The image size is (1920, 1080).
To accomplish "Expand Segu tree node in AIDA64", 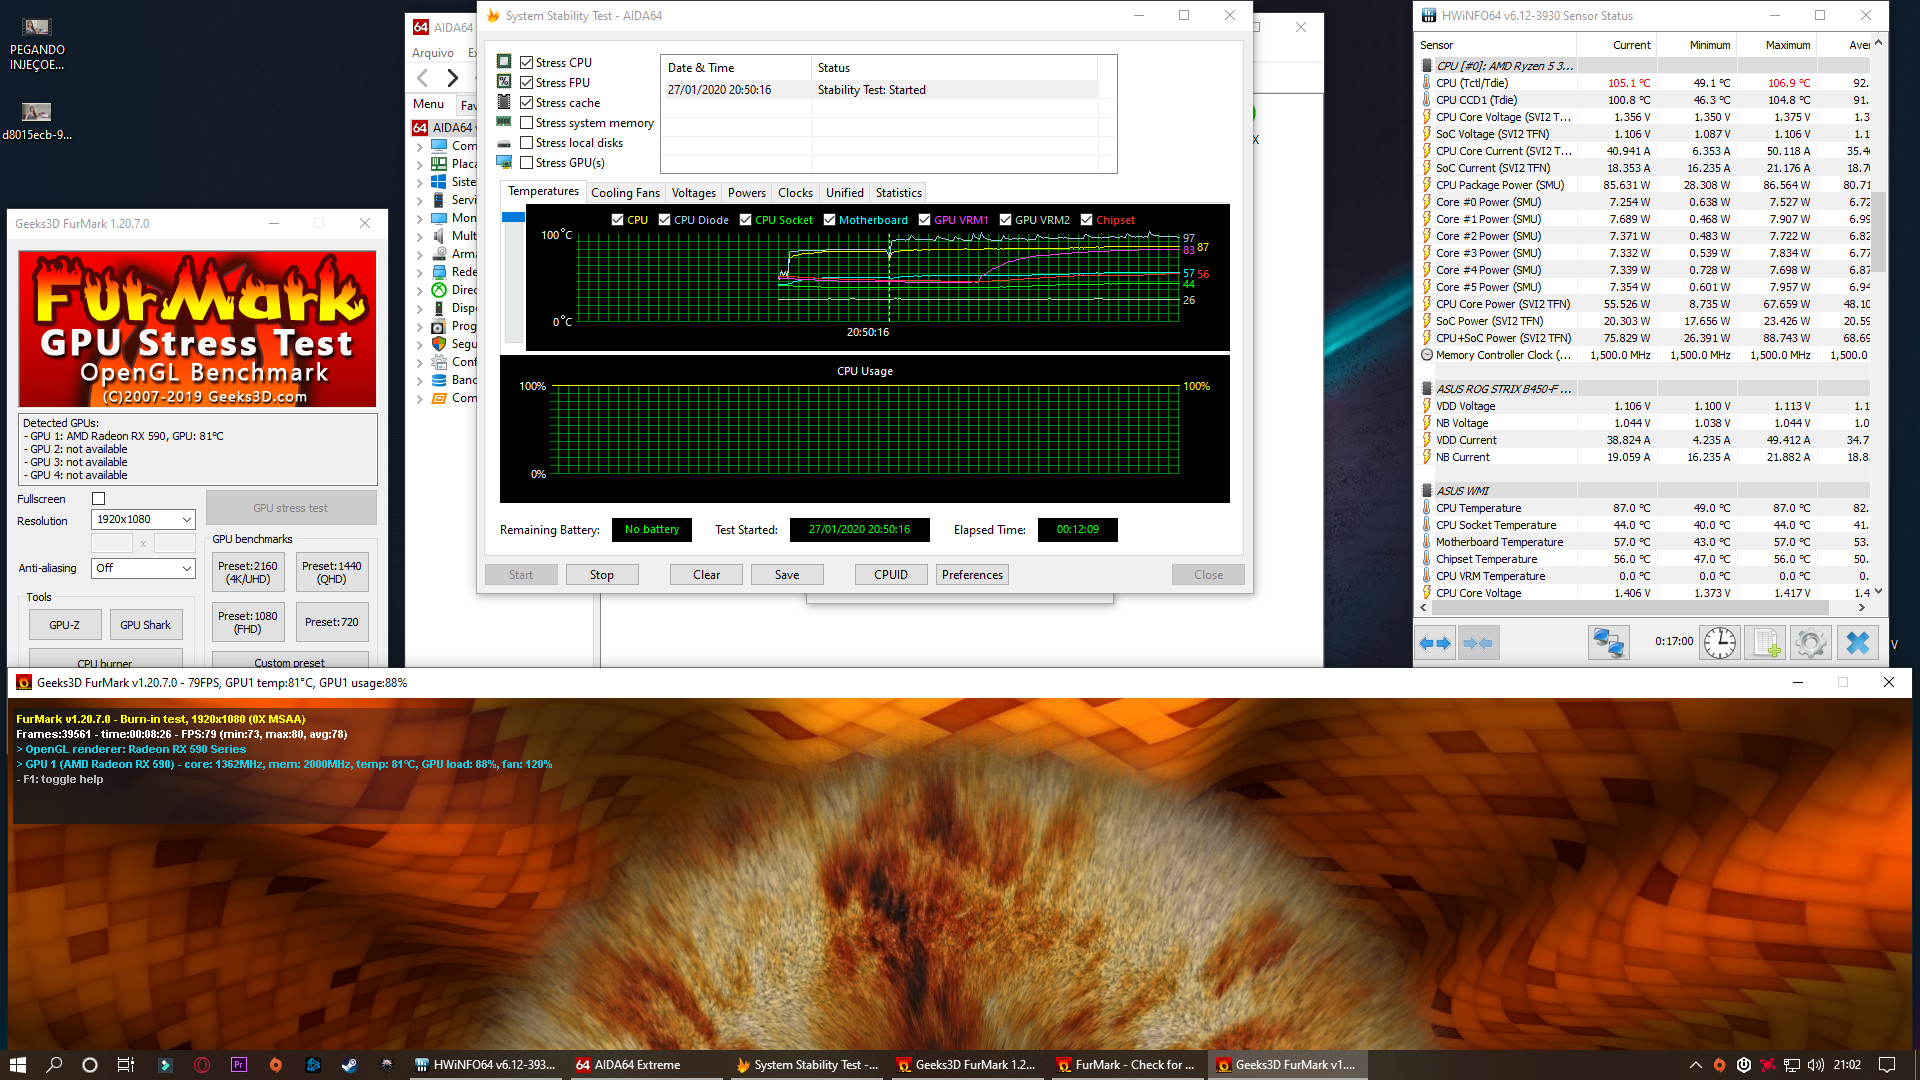I will [x=419, y=344].
